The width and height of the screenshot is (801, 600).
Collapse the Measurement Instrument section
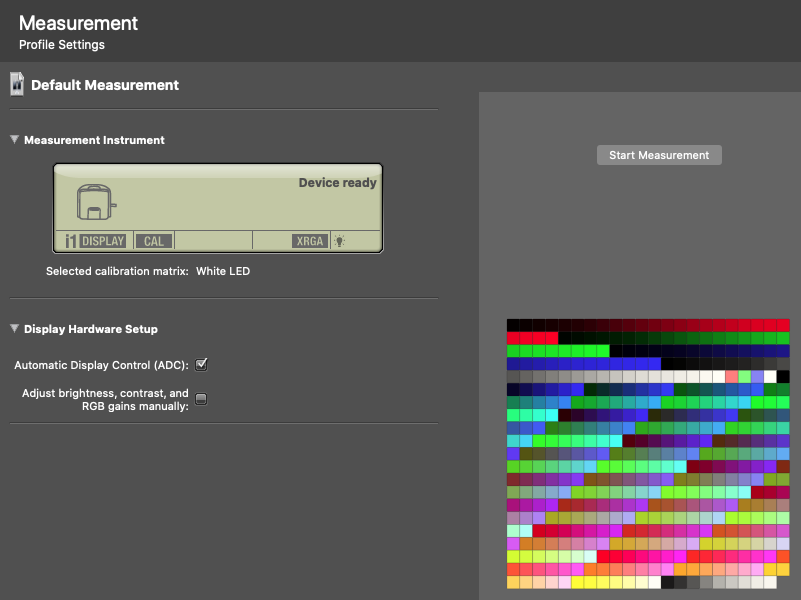click(14, 139)
